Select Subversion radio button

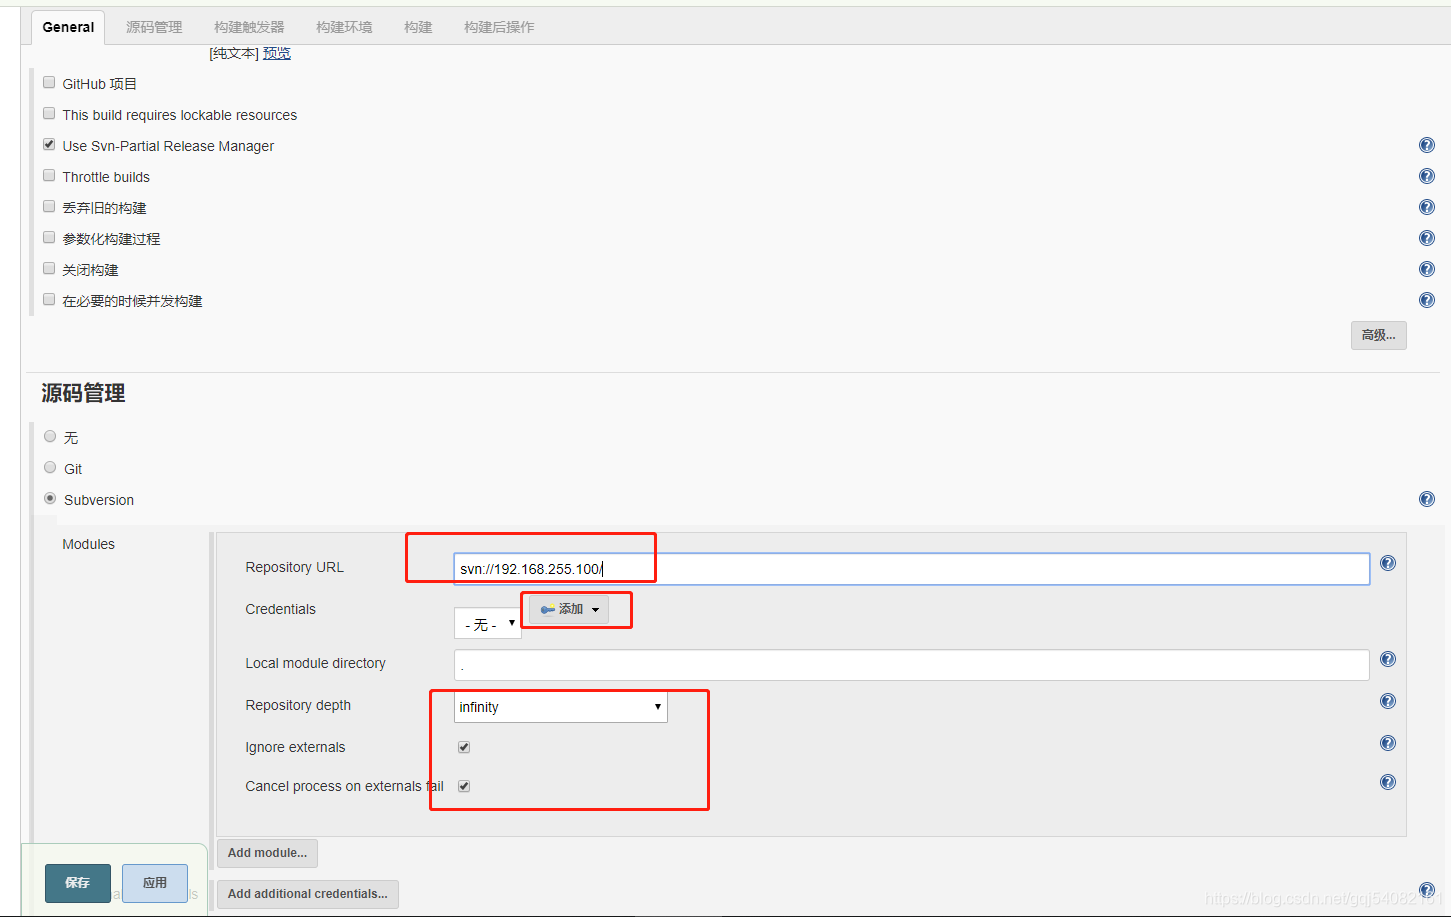50,499
